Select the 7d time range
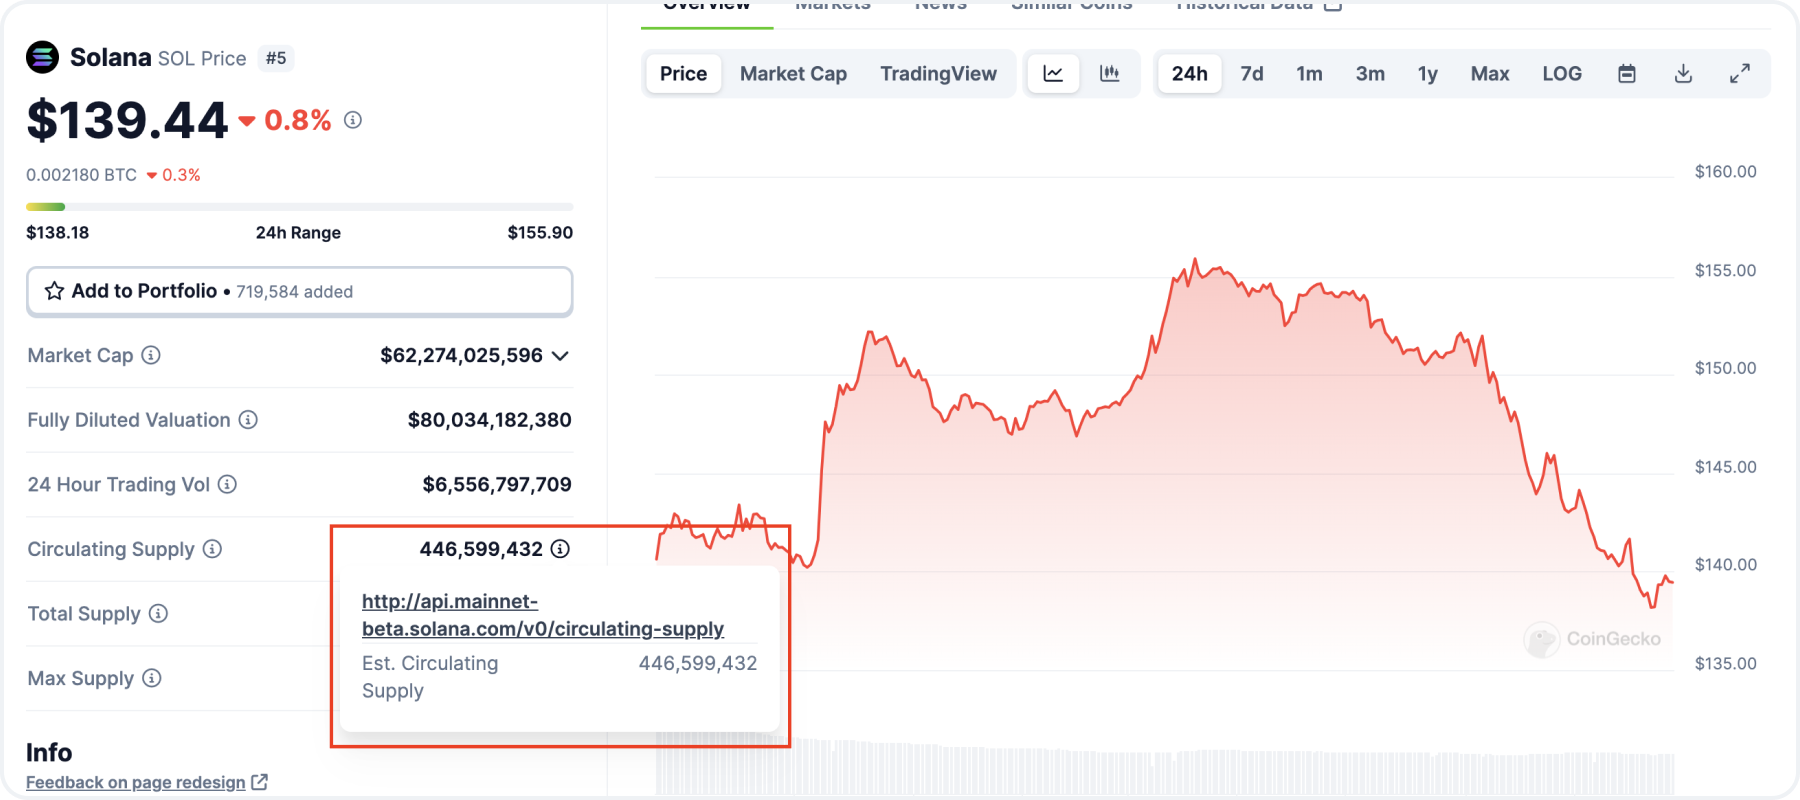Screen dimensions: 1800x800 coord(1252,74)
